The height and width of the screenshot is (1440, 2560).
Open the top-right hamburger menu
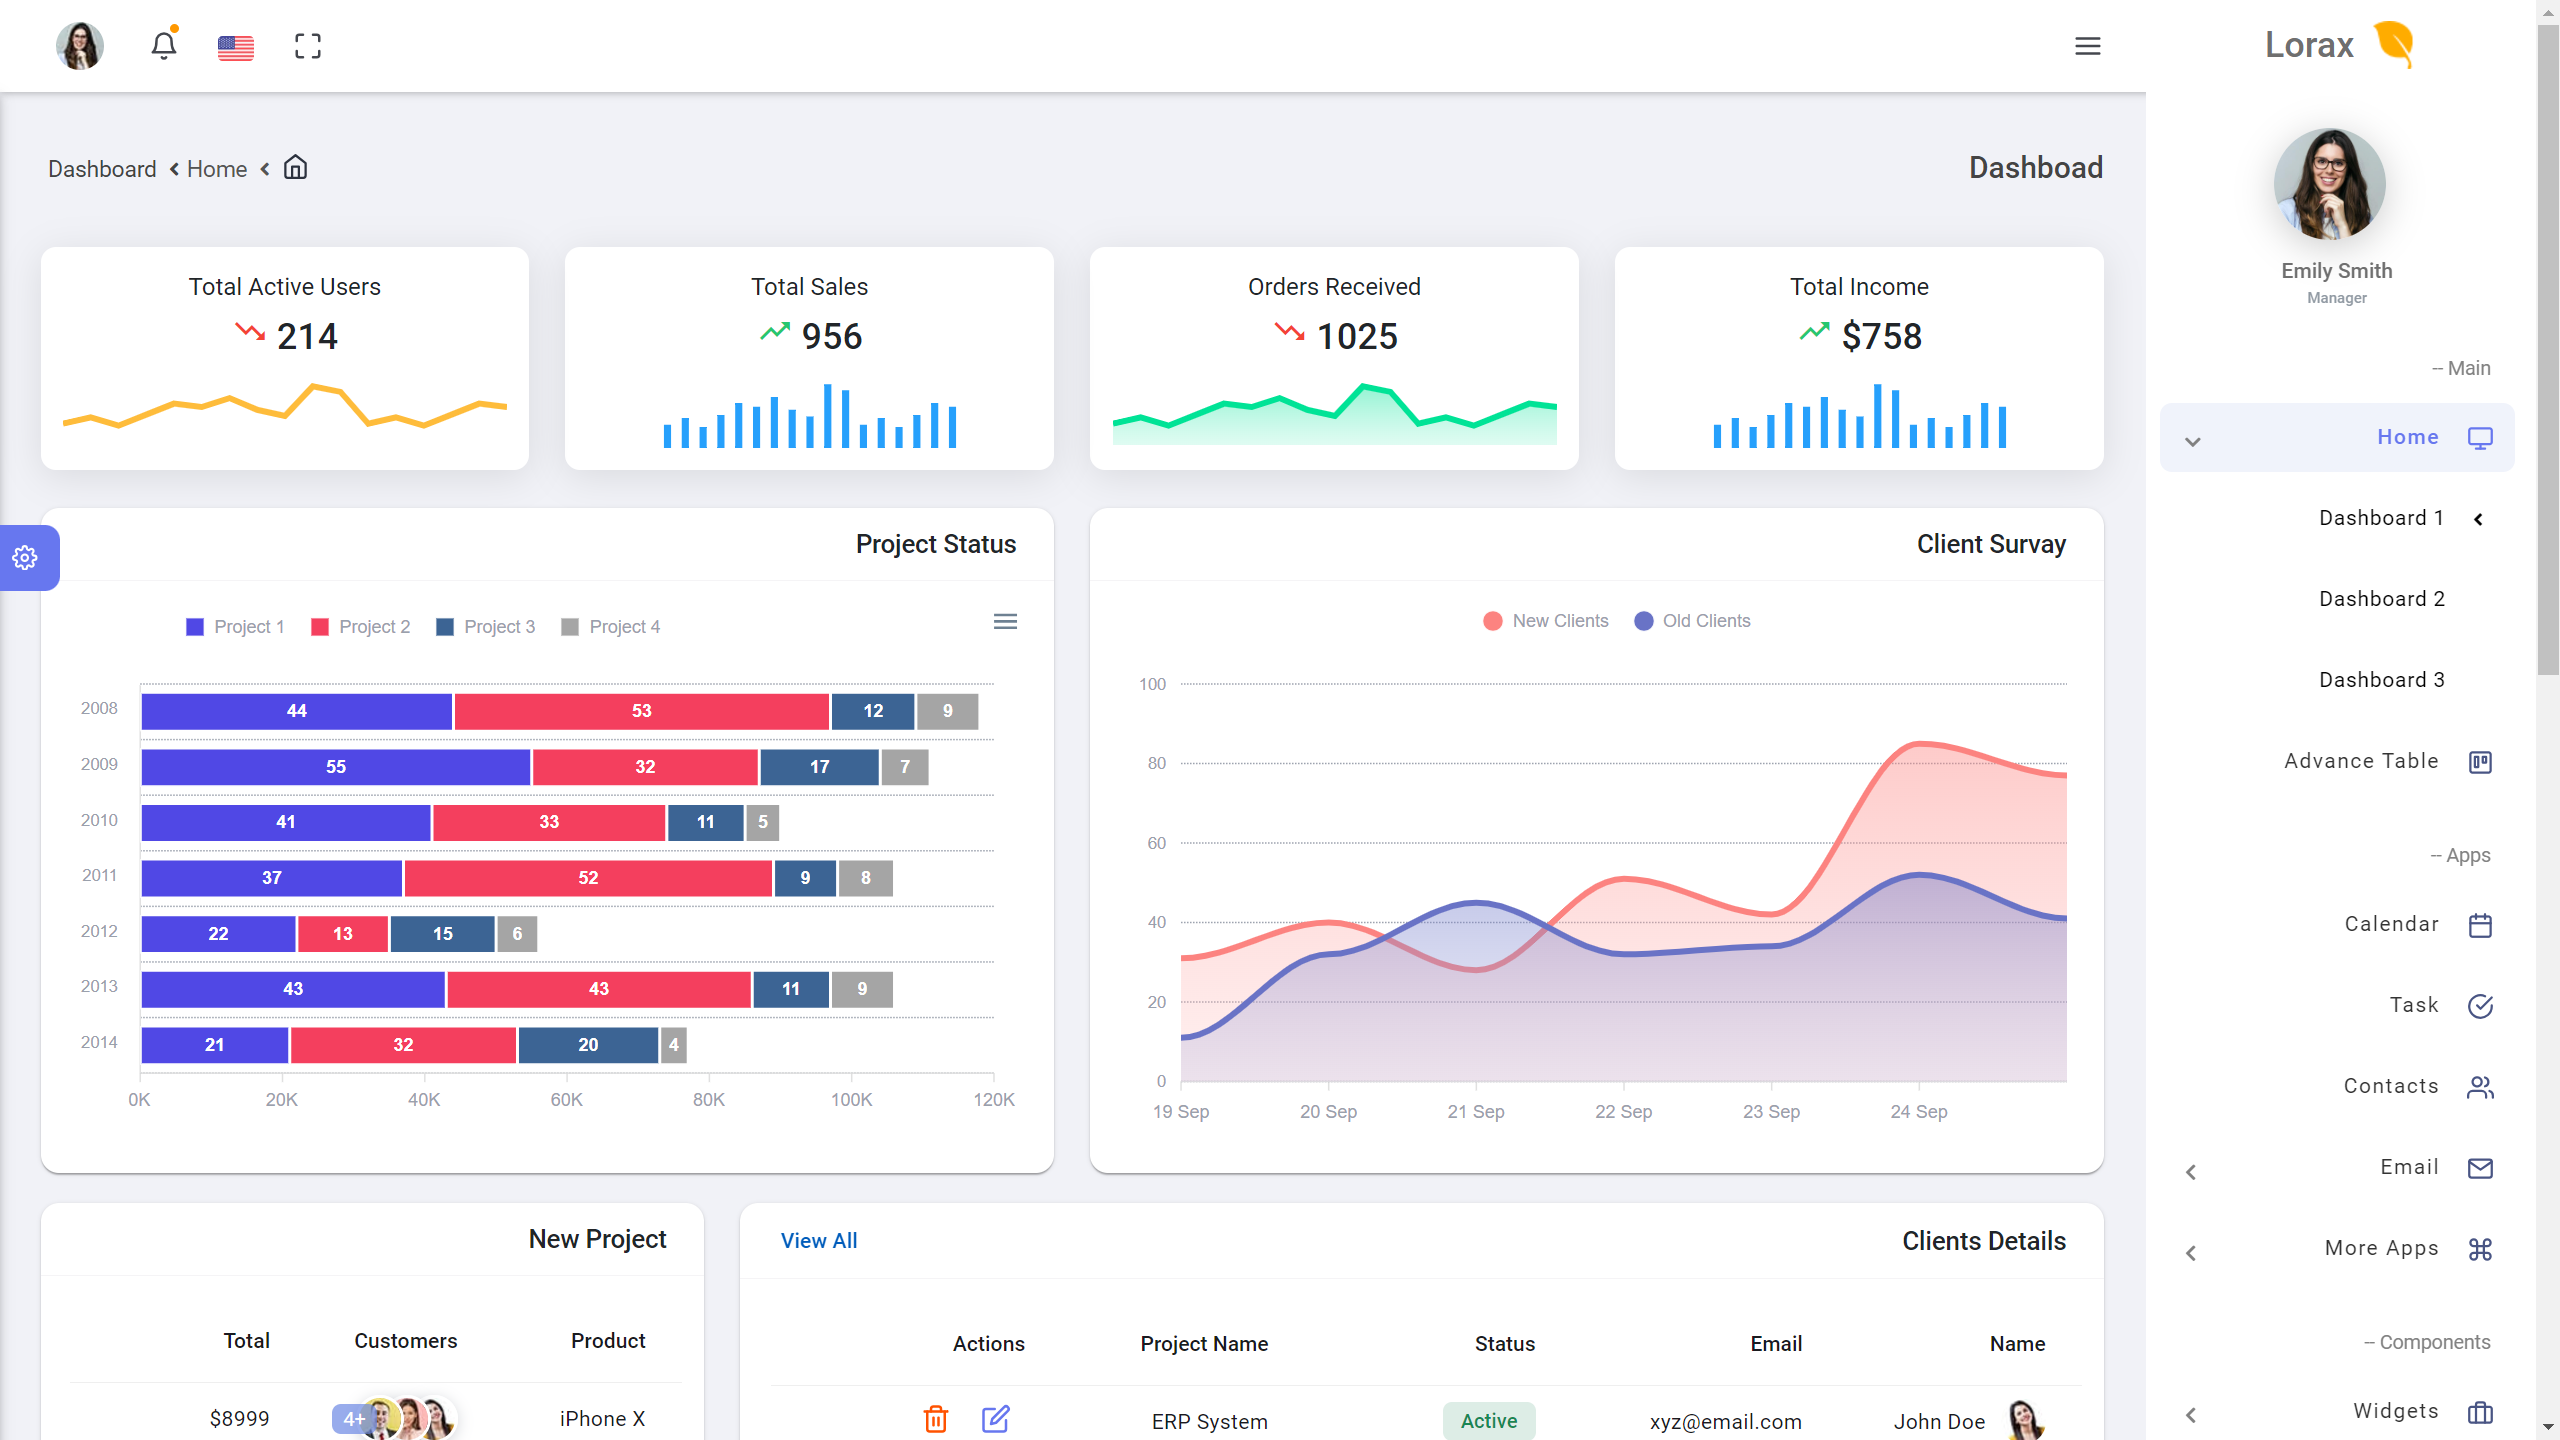coord(2087,46)
